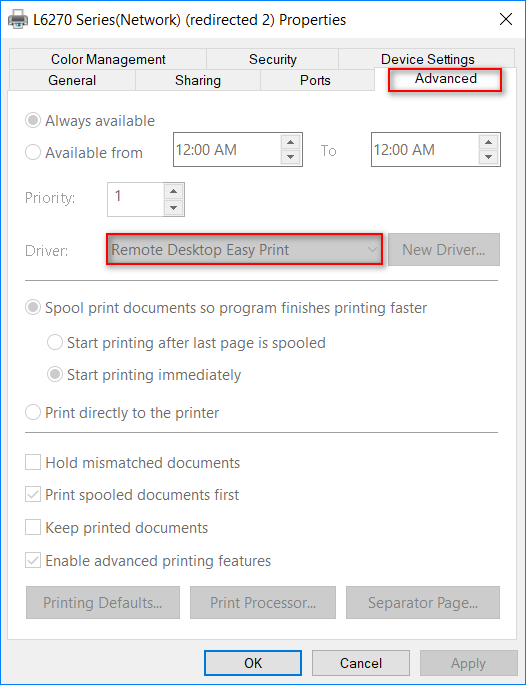Image resolution: width=526 pixels, height=685 pixels.
Task: Confirm with the OK button
Action: click(x=253, y=663)
